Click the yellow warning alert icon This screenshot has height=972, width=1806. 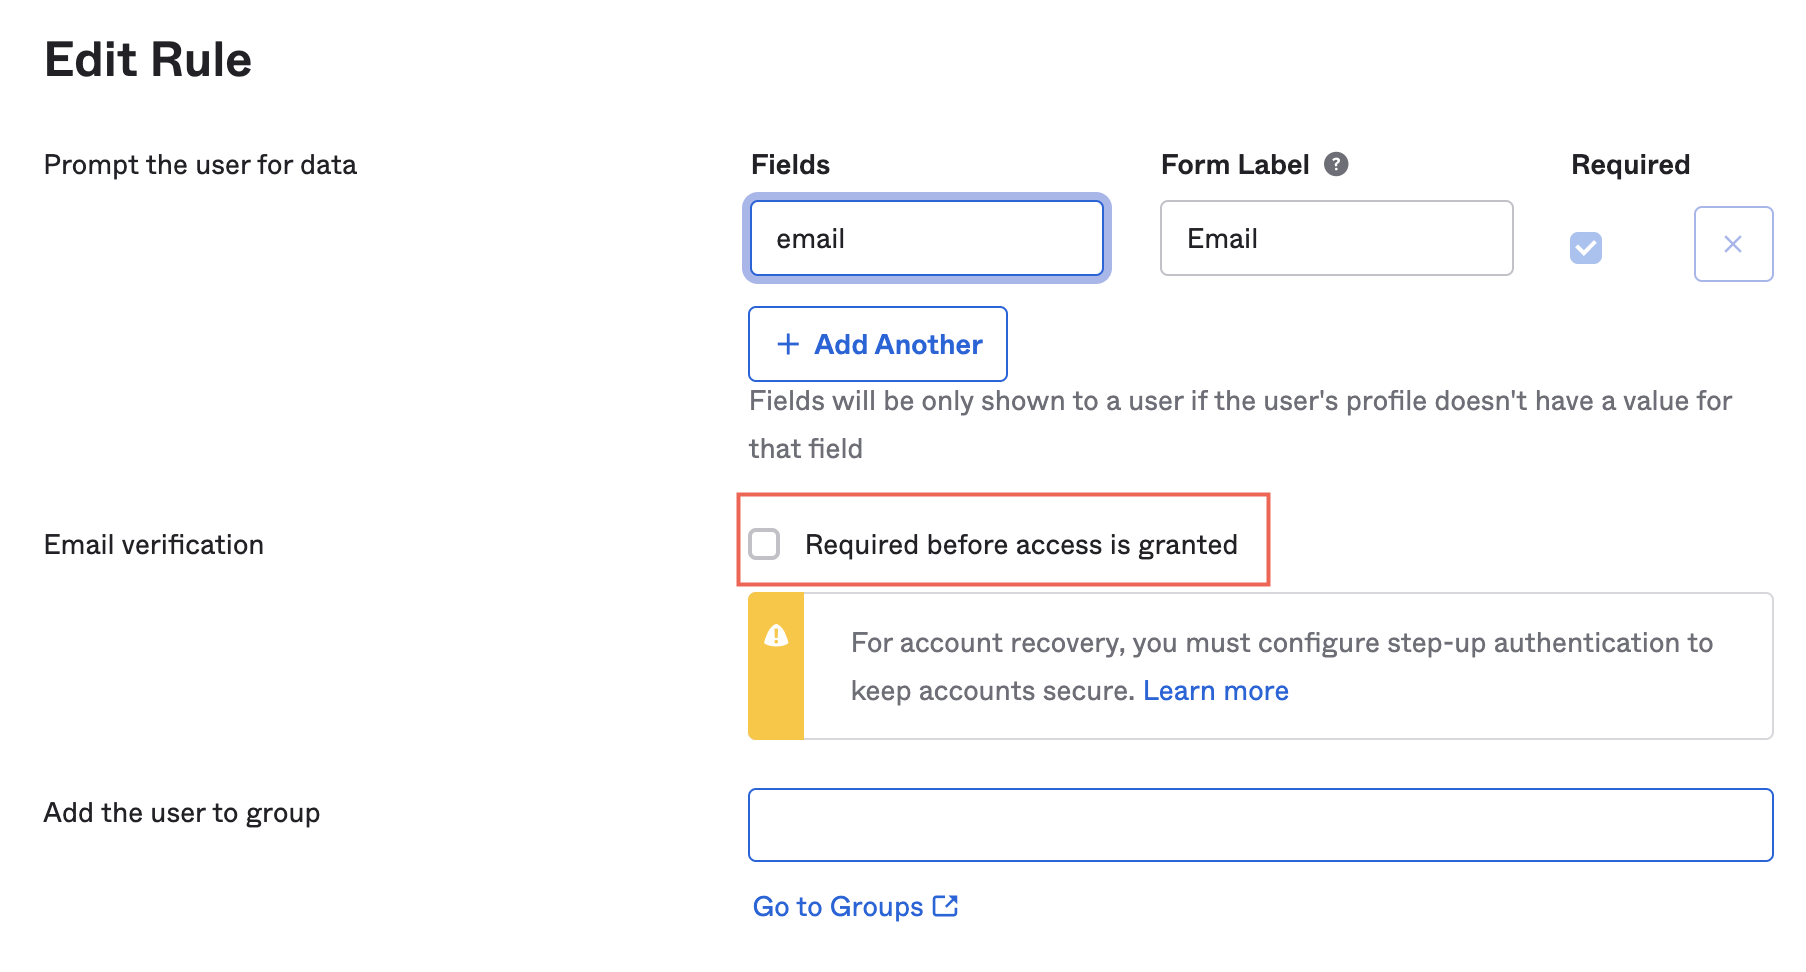[776, 636]
